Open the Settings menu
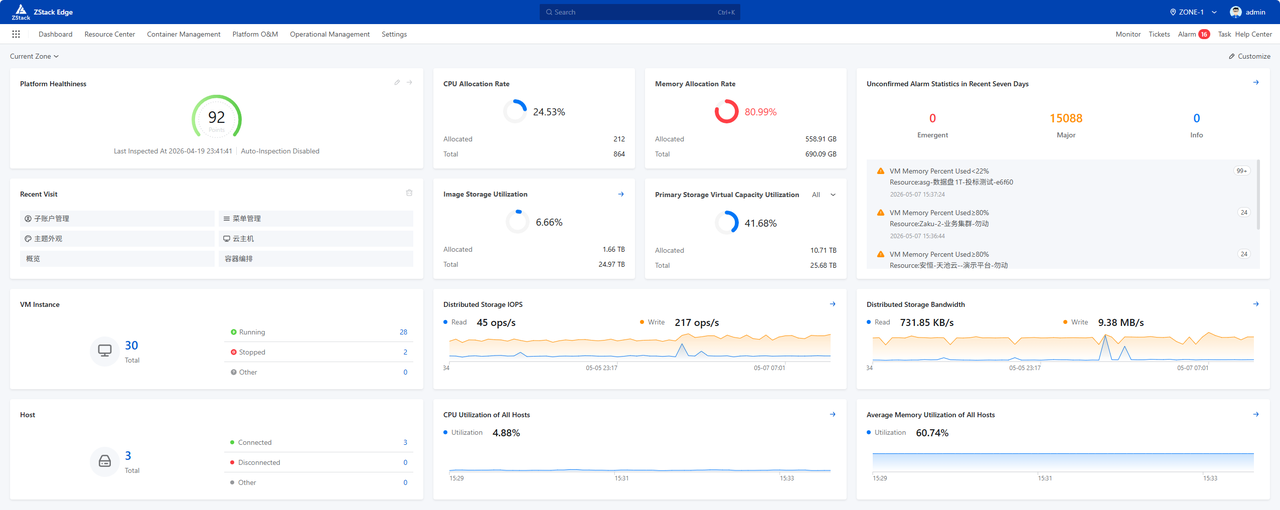The height and width of the screenshot is (510, 1280). (394, 34)
